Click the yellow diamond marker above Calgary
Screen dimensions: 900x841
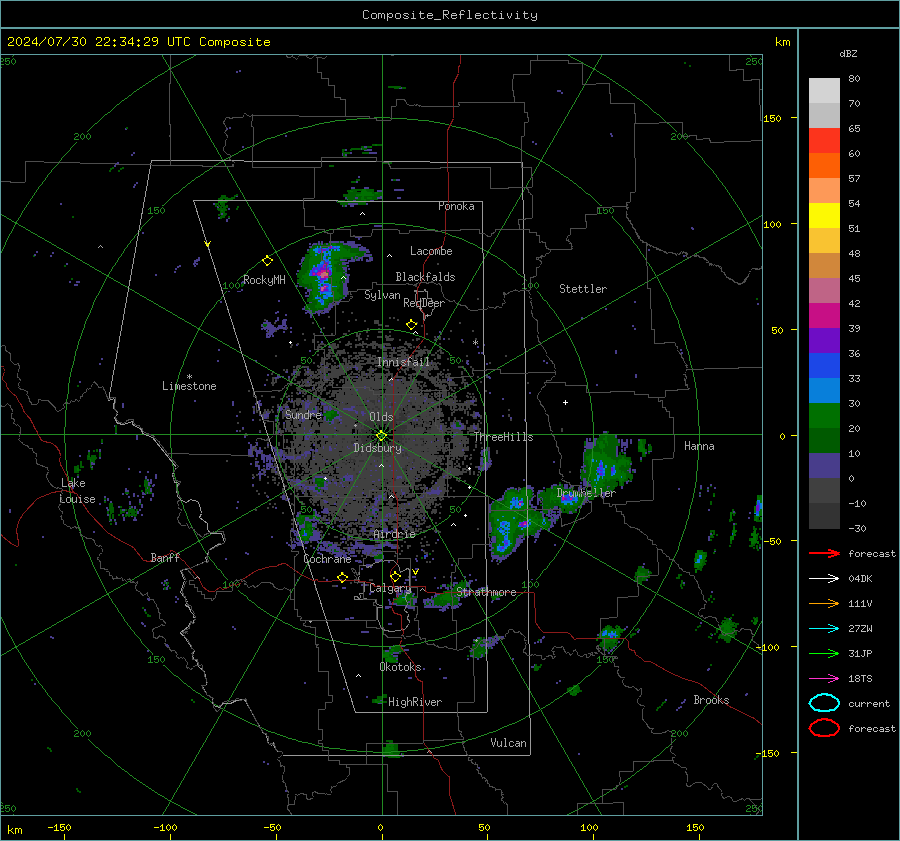tap(395, 576)
